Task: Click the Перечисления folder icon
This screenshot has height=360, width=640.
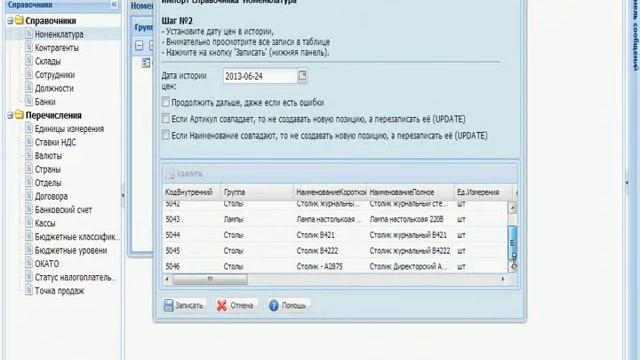Action: (19, 115)
